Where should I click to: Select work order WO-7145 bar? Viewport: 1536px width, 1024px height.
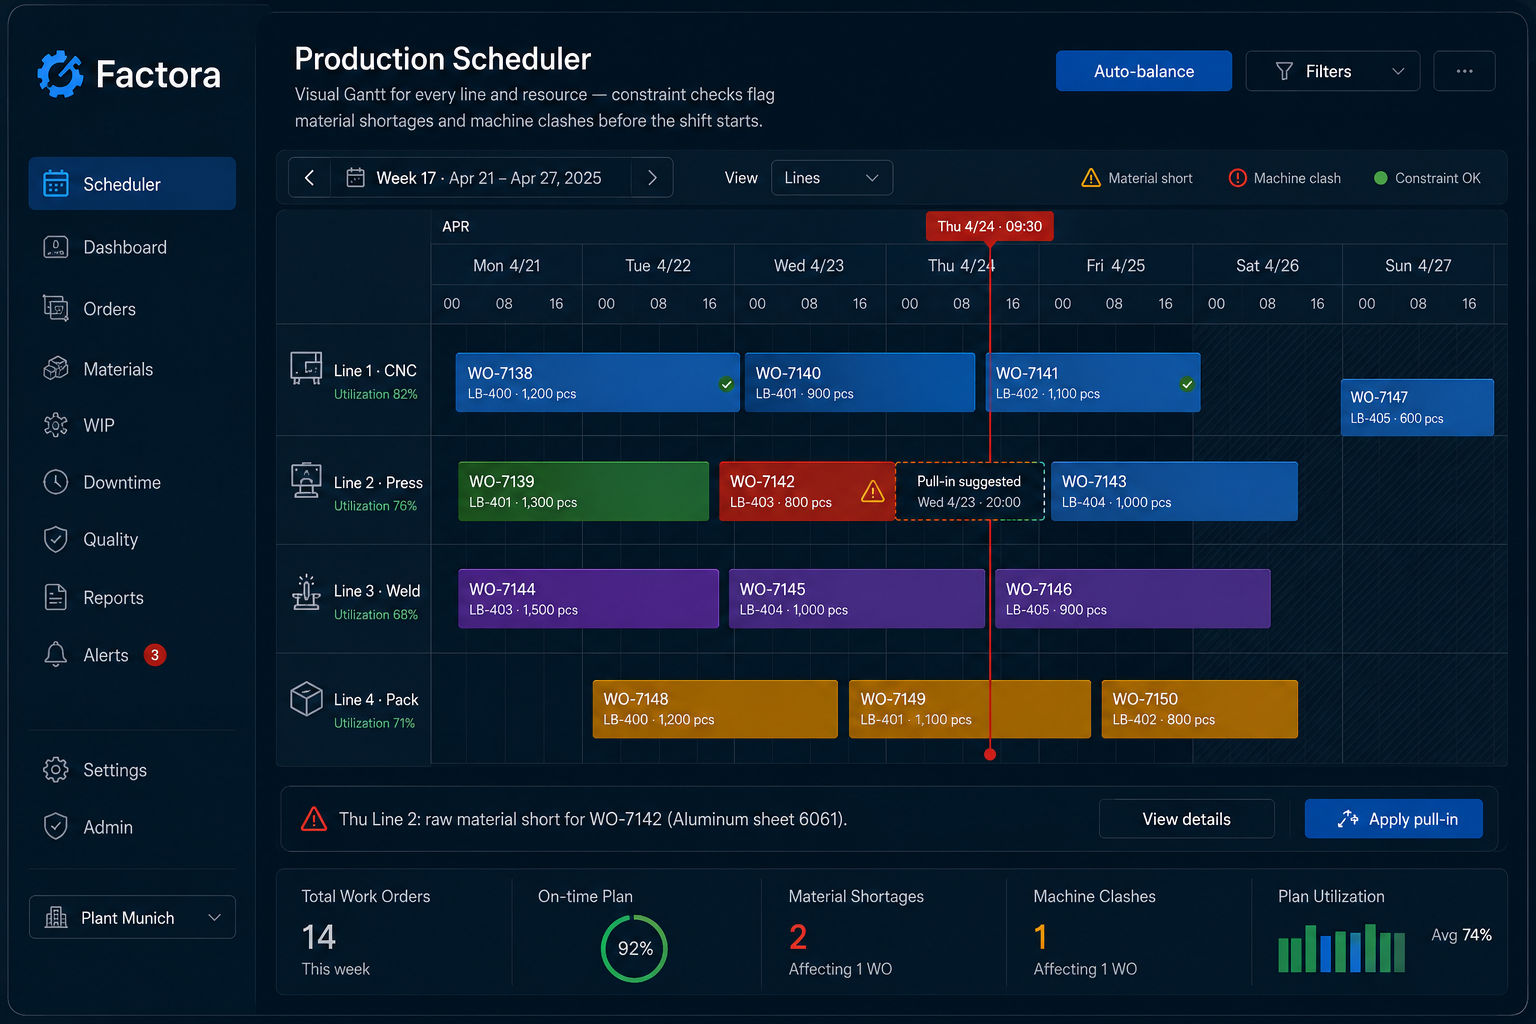tap(857, 598)
